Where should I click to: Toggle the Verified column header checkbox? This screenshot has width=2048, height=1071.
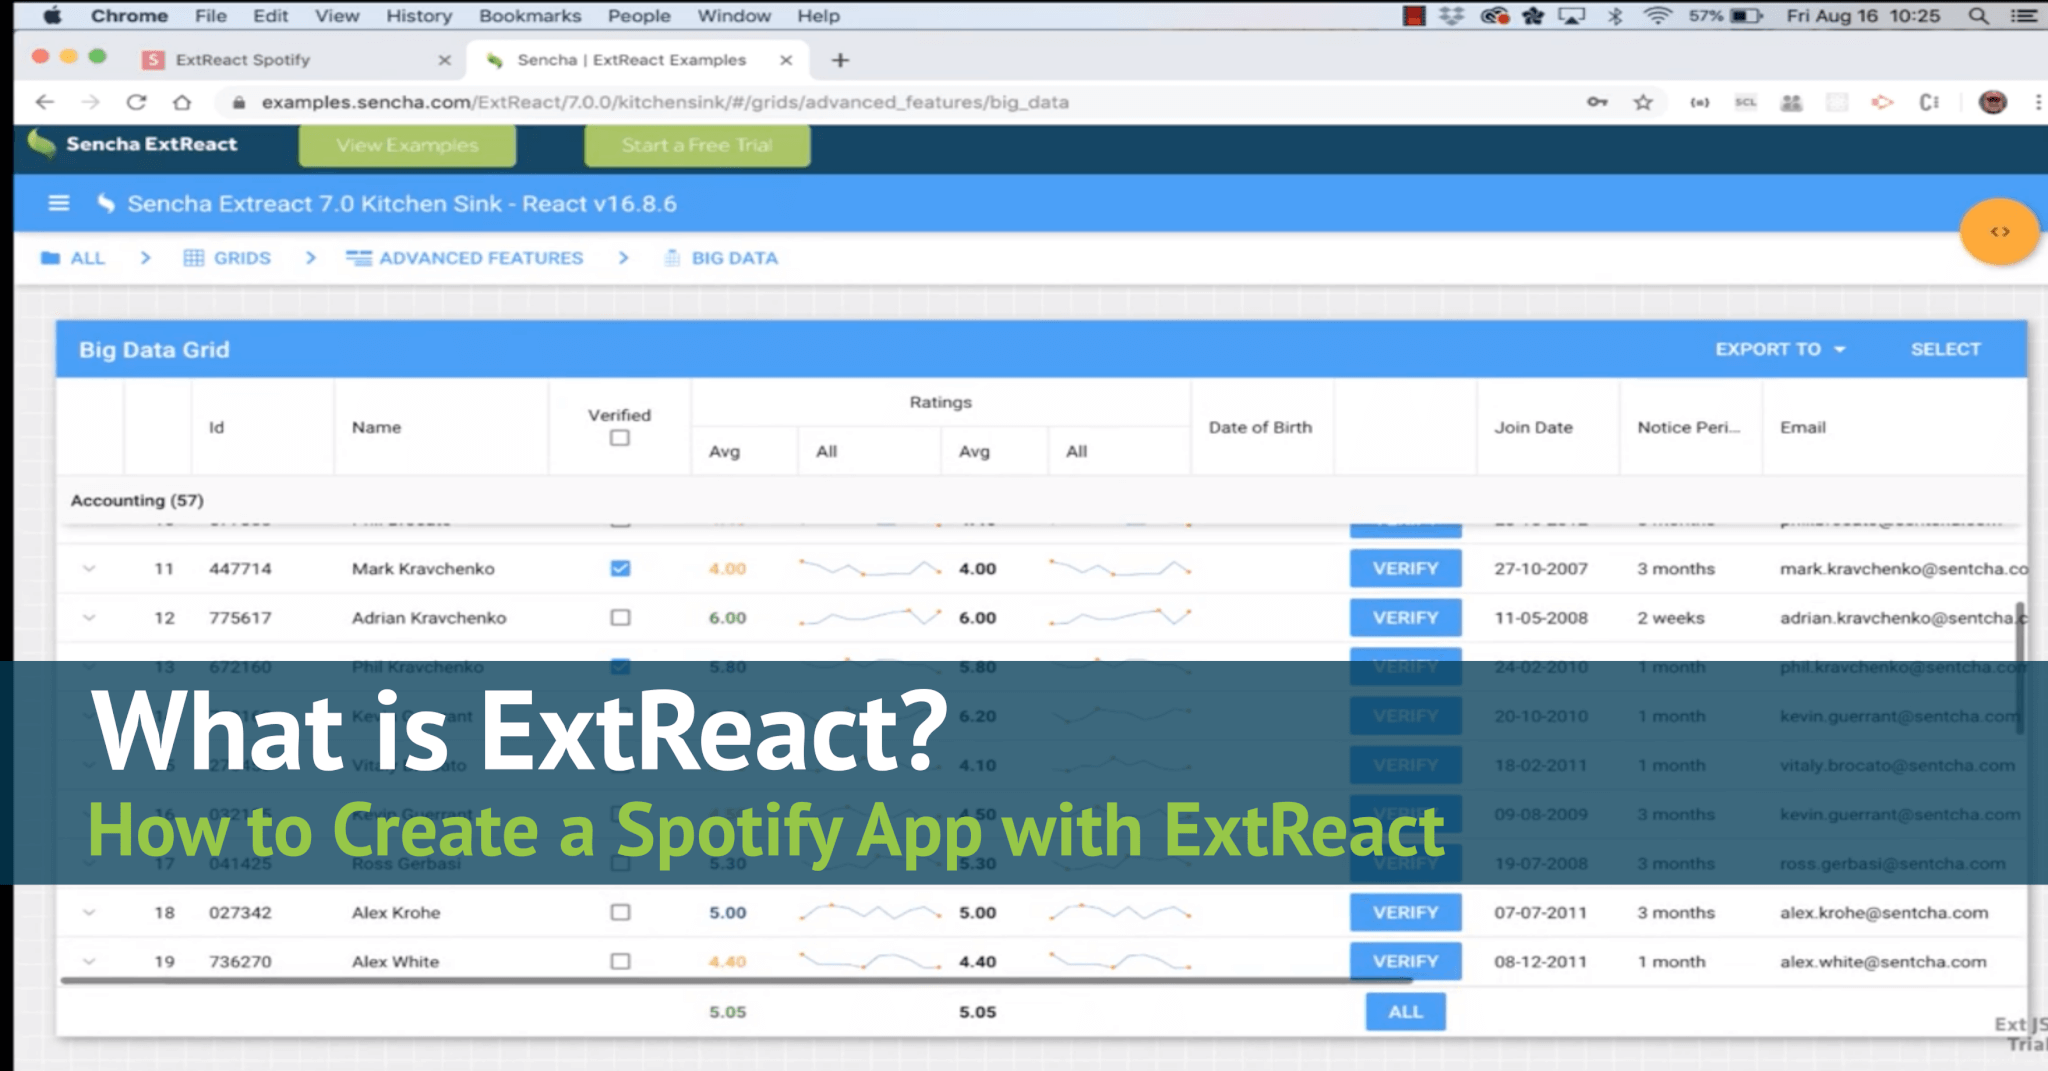tap(620, 438)
